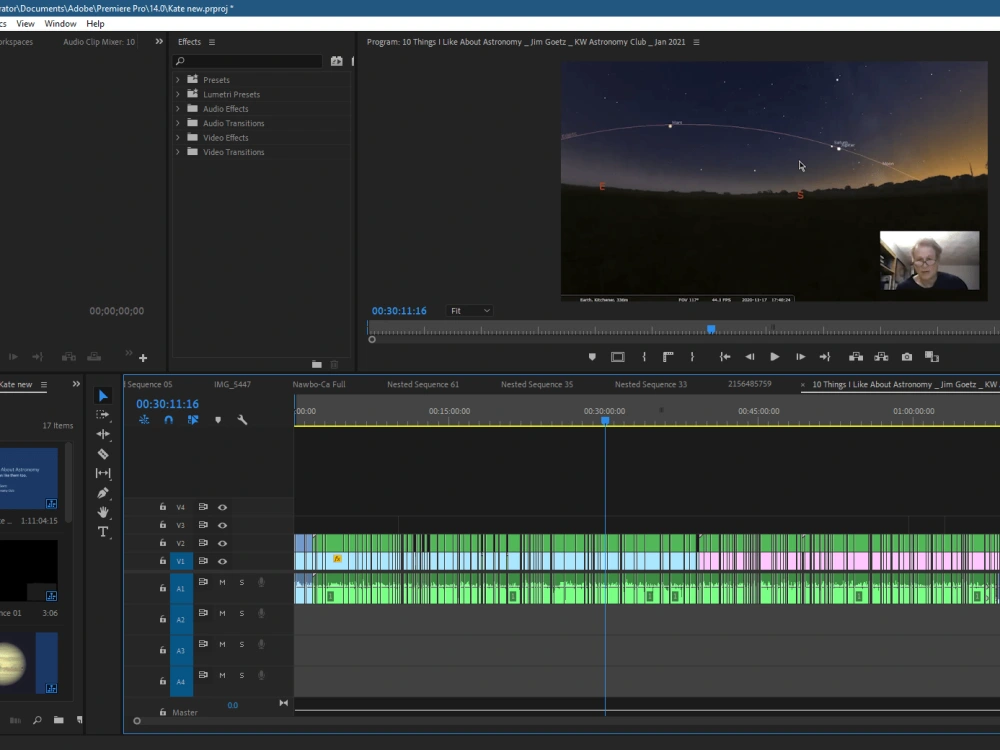This screenshot has width=1000, height=750.
Task: Switch to Audio Clip Mixer tab
Action: [99, 42]
